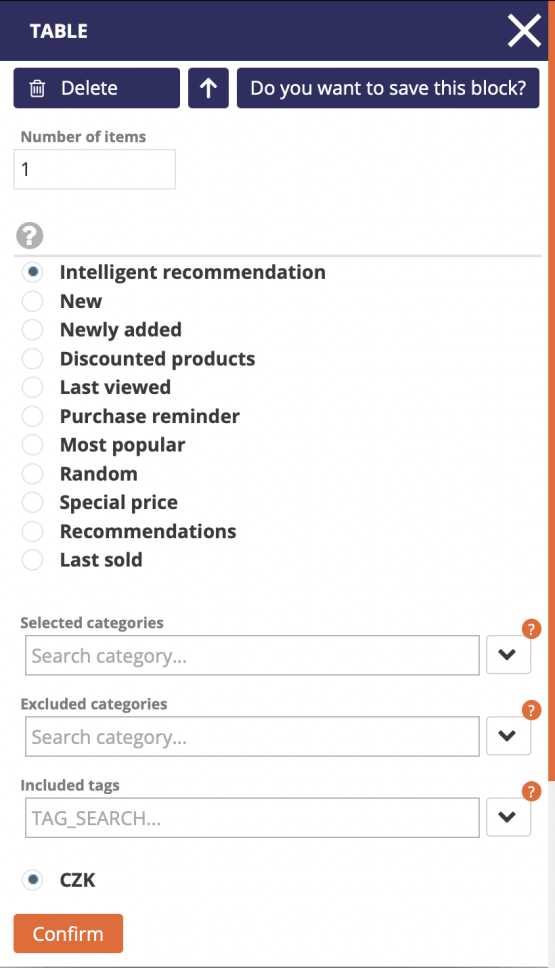Select the Purchase reminder radio option

pyautogui.click(x=32, y=416)
